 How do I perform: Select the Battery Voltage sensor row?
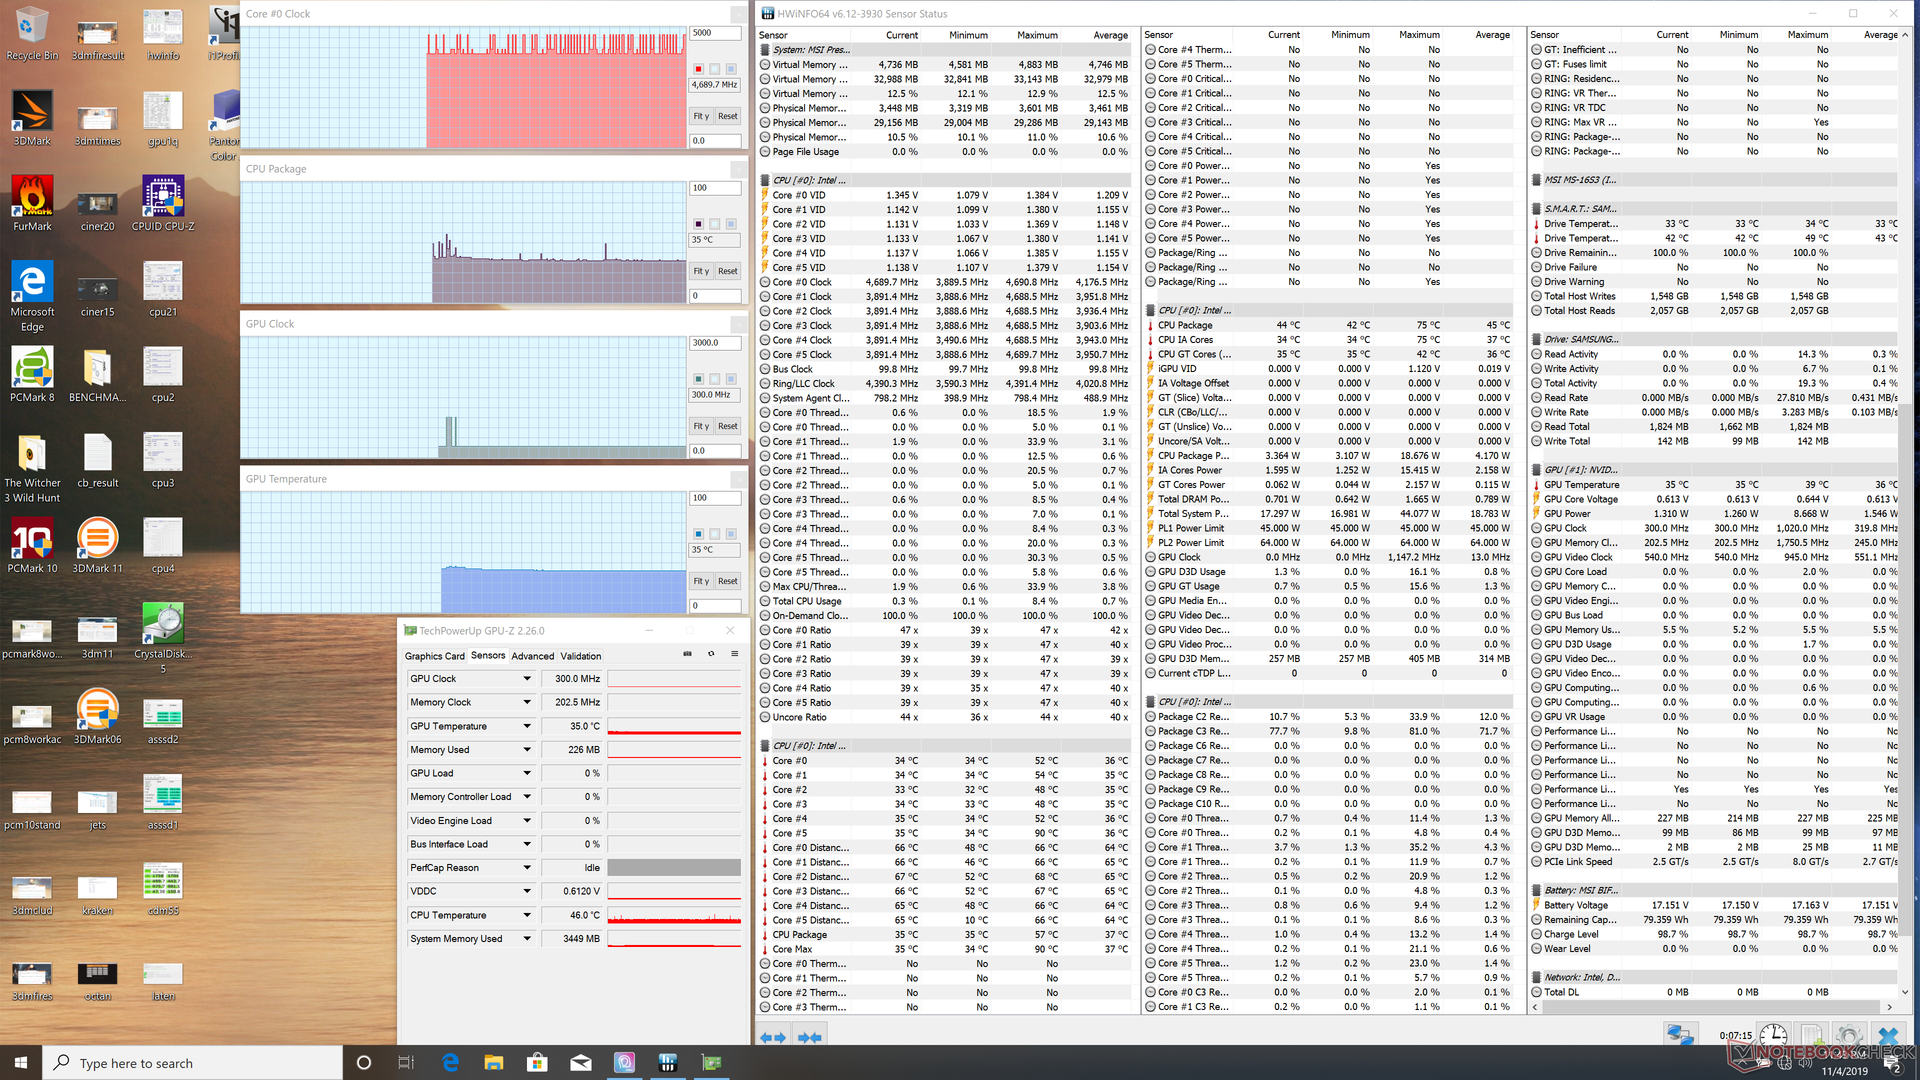[x=1714, y=905]
